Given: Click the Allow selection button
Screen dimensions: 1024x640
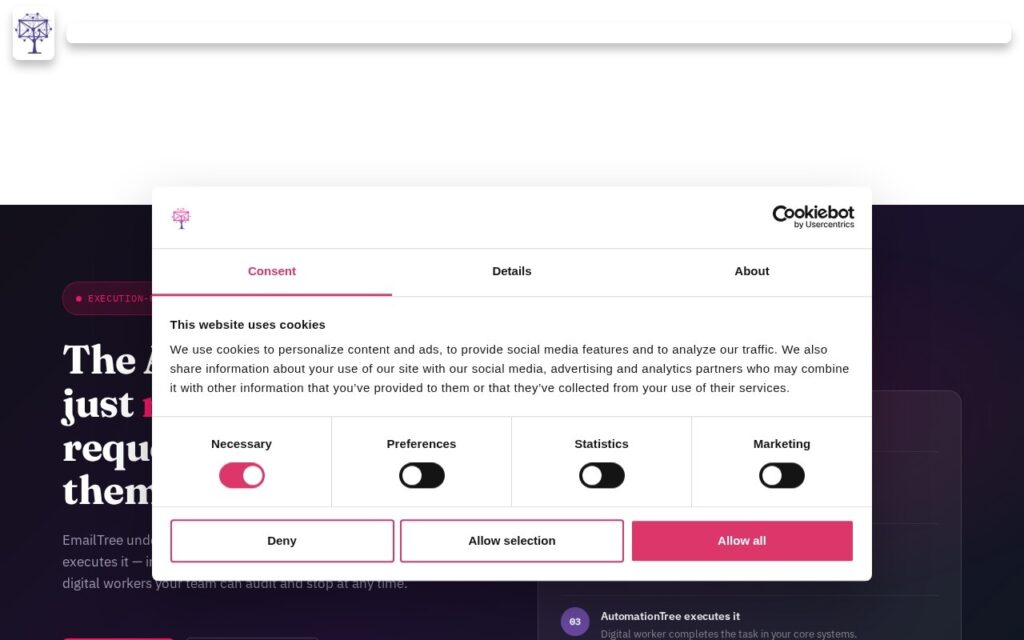Looking at the screenshot, I should click(512, 541).
